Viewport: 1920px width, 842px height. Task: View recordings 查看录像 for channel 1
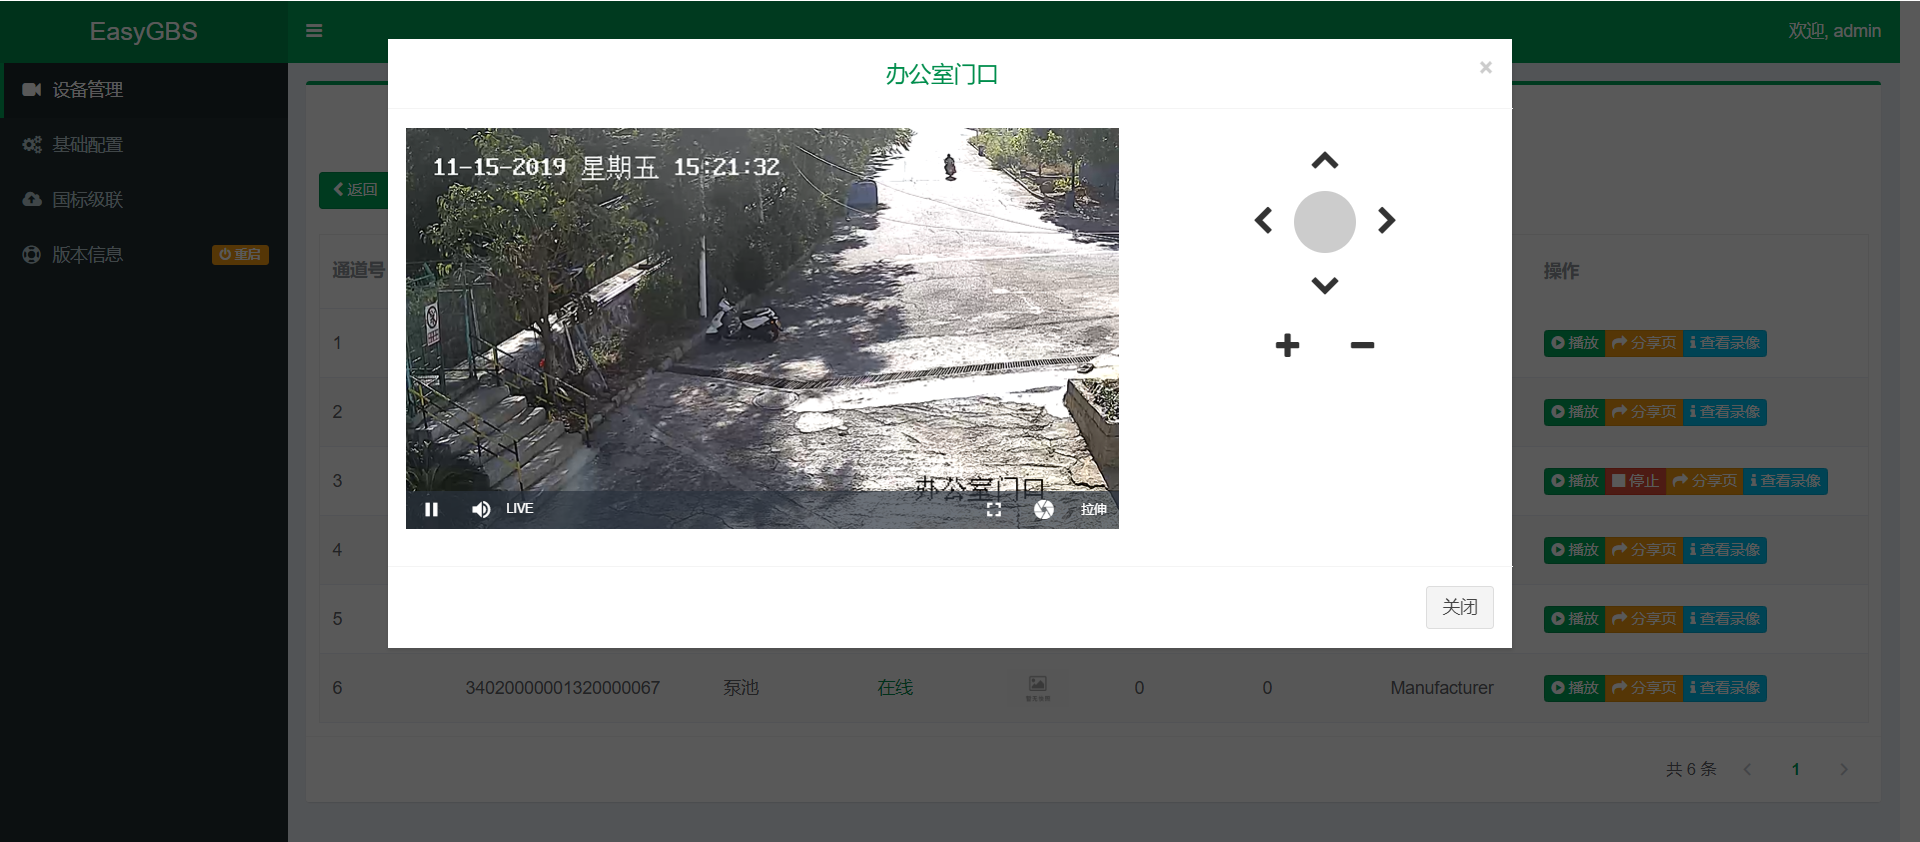click(x=1725, y=343)
